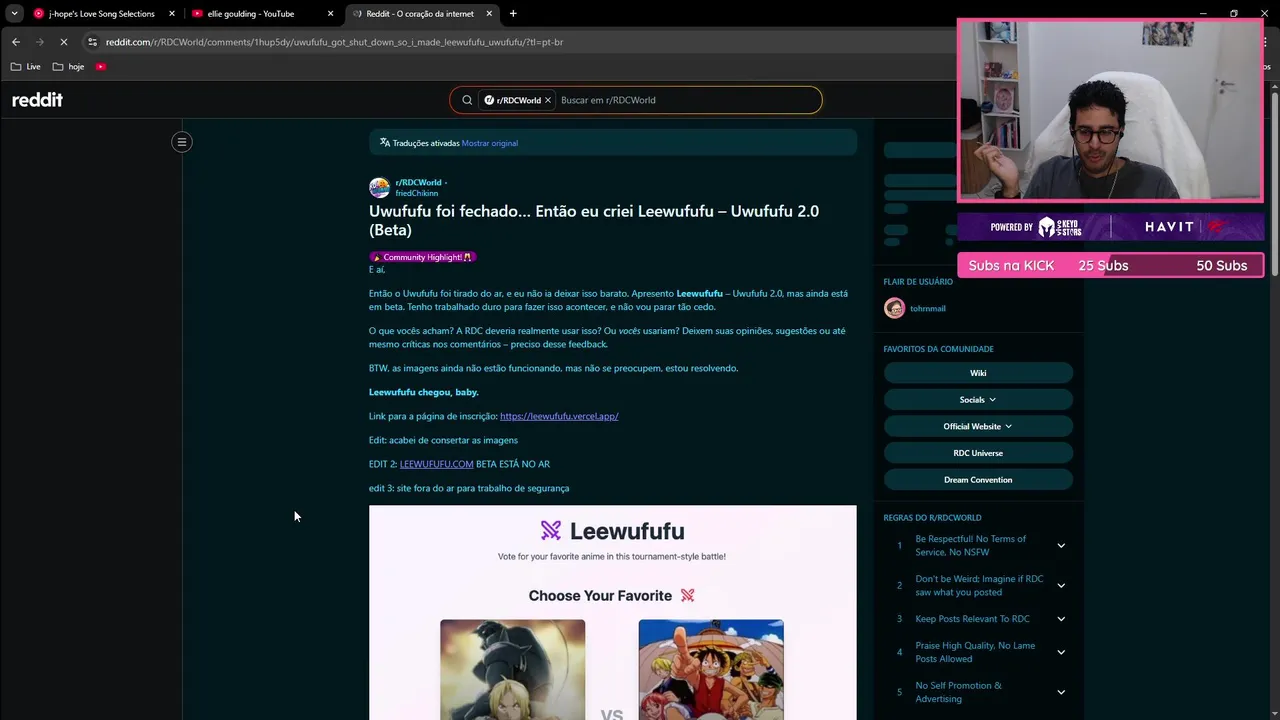Screen dimensions: 1280x720
Task: Open the hoje bookmarks folder
Action: click(x=68, y=67)
